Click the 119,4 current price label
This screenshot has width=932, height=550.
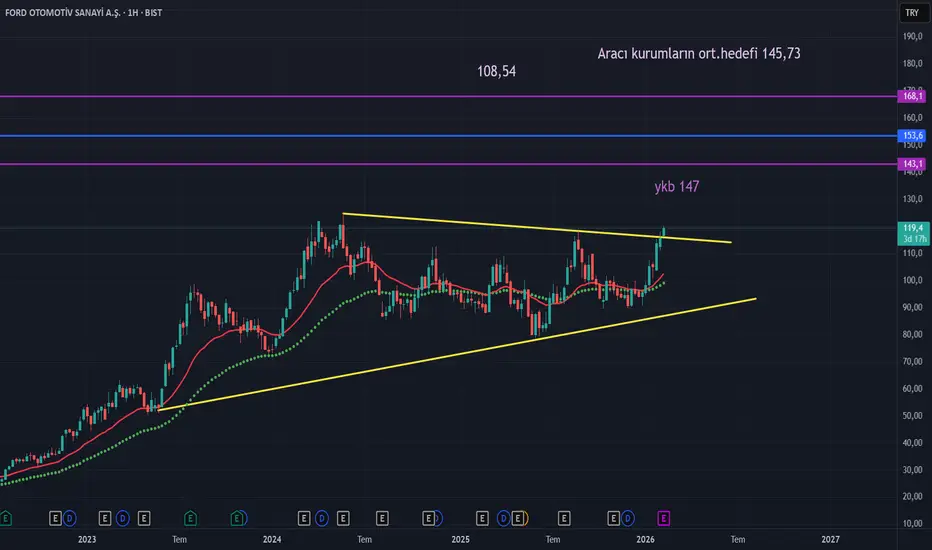tap(911, 228)
